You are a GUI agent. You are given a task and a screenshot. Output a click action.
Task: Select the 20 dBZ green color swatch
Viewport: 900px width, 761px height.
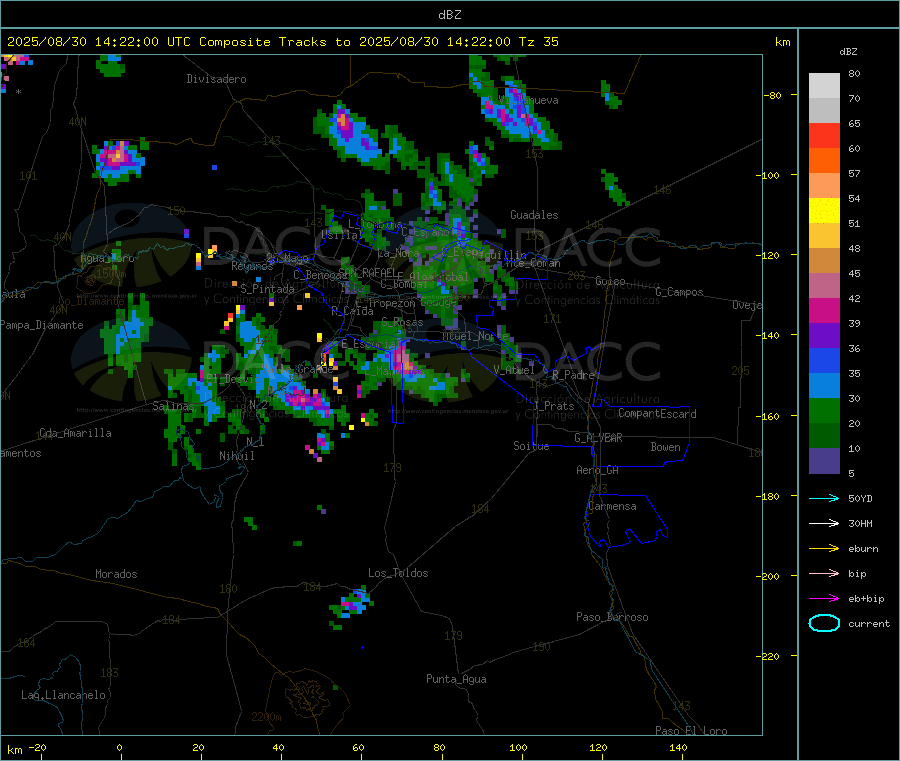(824, 436)
